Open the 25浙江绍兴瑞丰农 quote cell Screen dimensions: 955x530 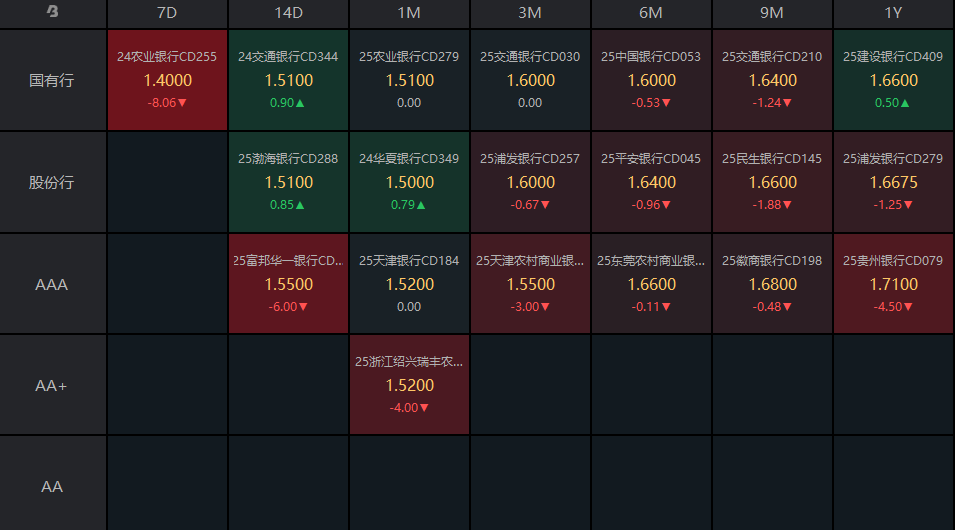click(409, 385)
